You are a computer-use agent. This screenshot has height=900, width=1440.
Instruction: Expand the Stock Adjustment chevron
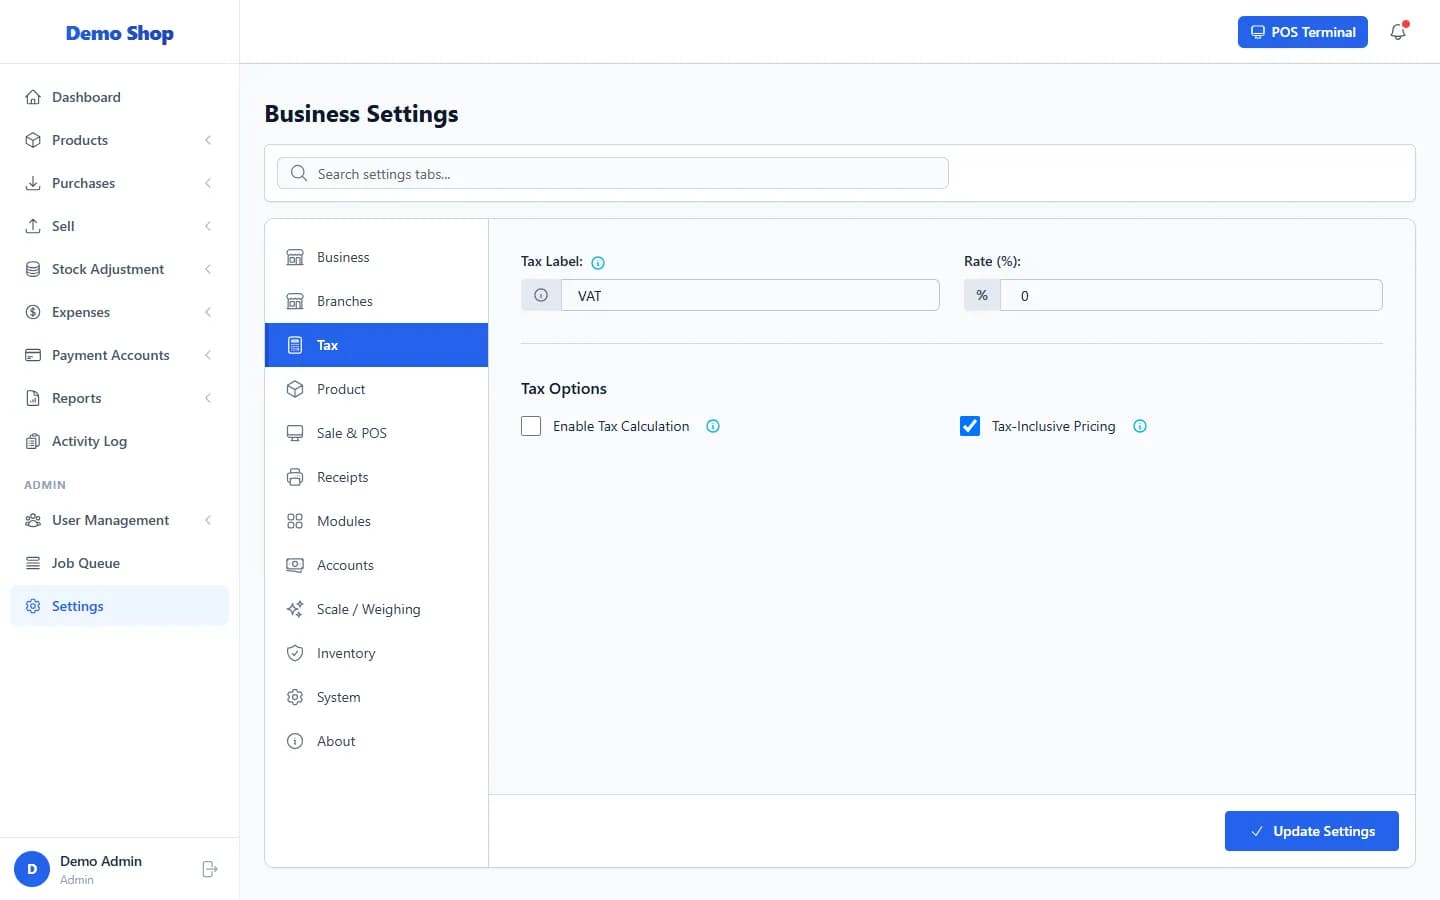[x=208, y=269]
